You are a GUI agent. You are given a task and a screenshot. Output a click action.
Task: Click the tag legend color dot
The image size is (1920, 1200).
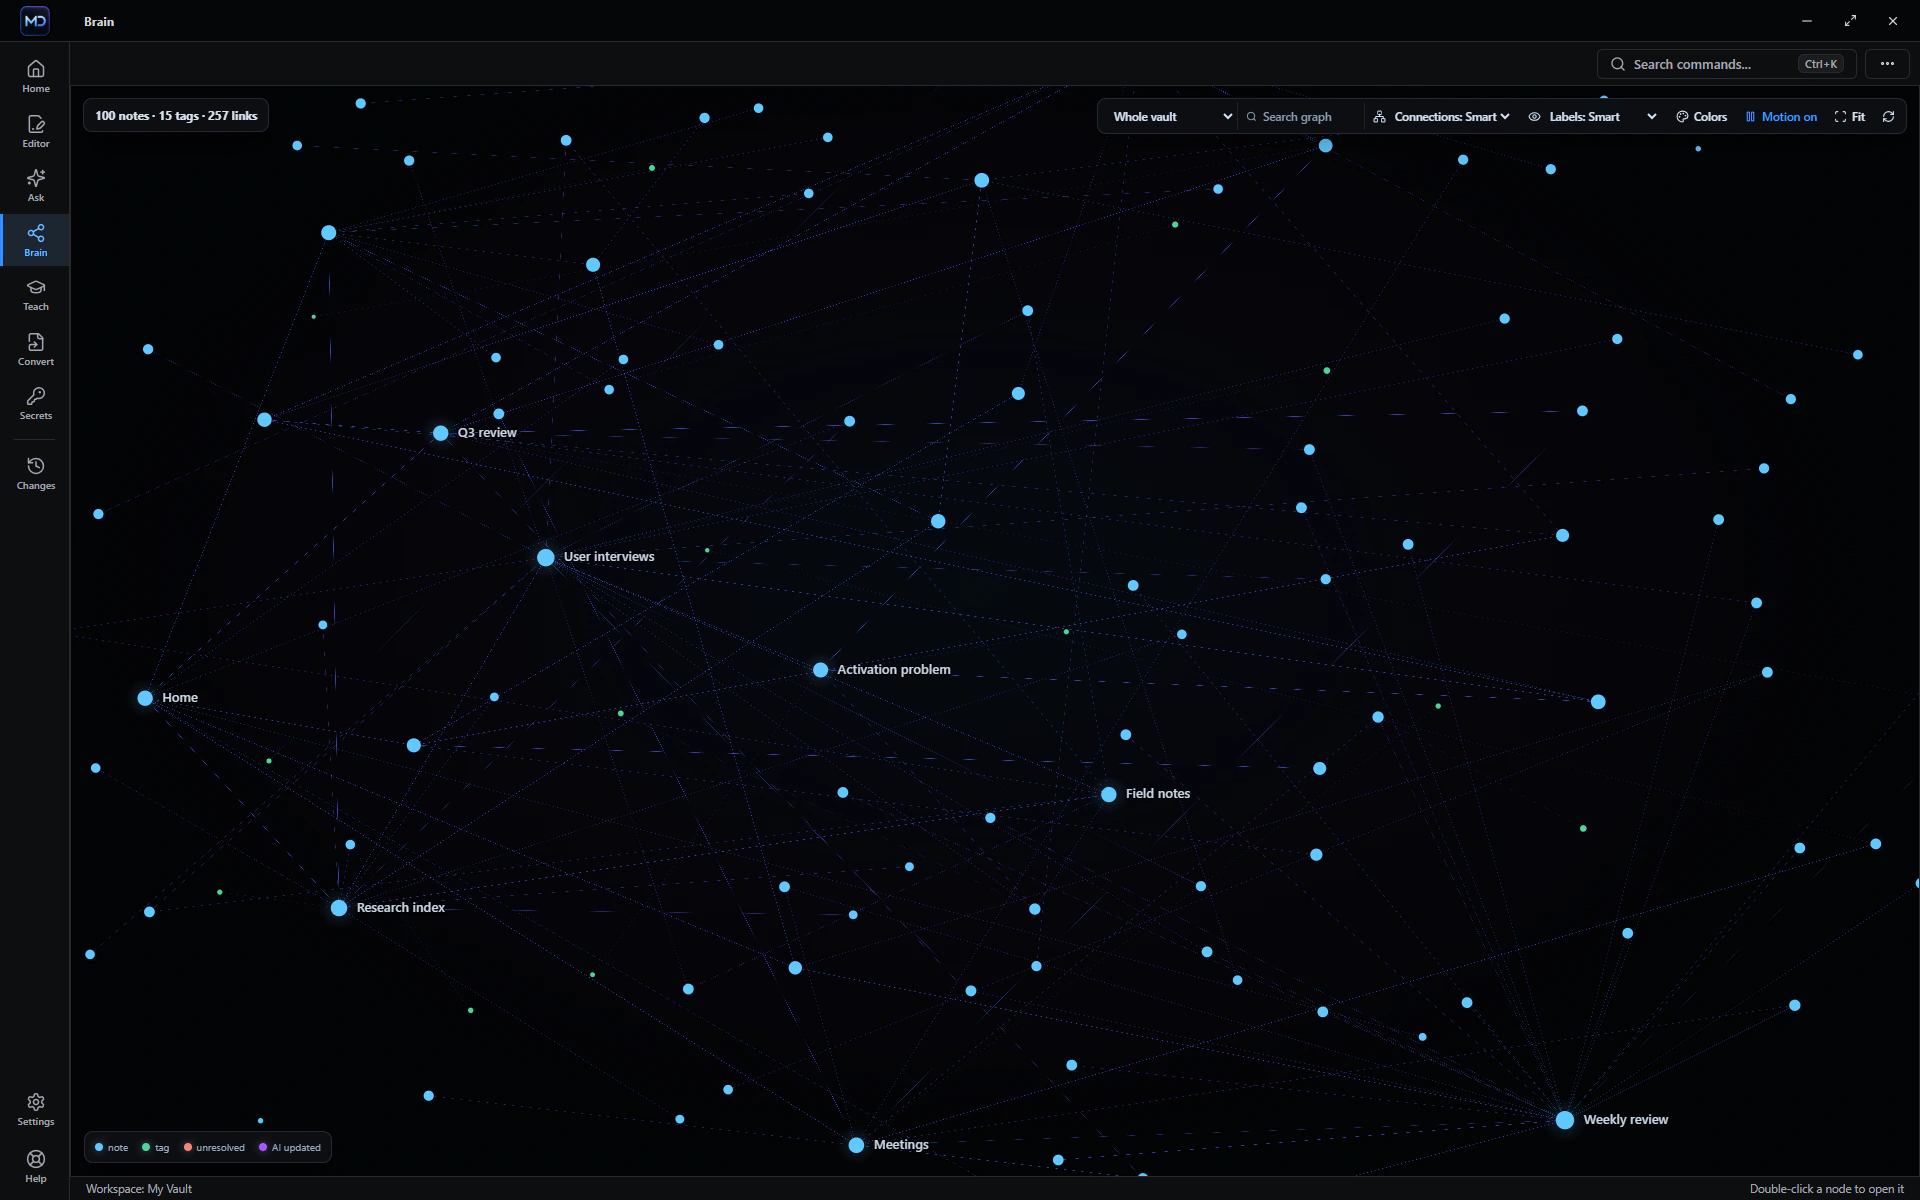(146, 1147)
